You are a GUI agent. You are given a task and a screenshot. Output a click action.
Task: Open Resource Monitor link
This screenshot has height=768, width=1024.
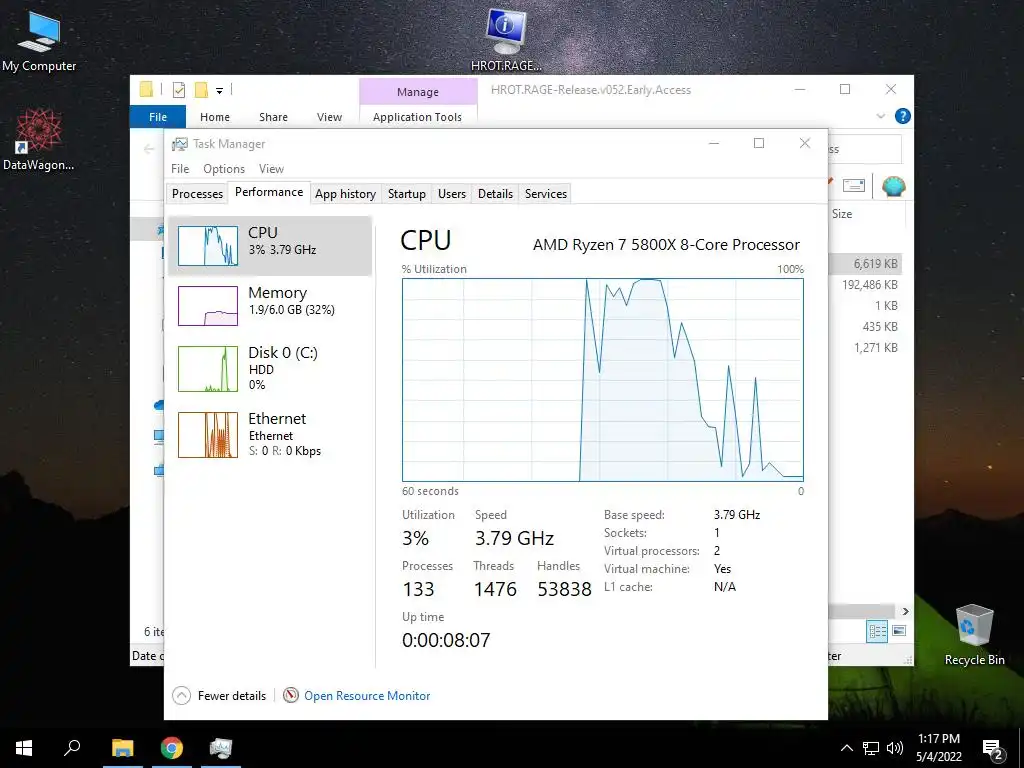(367, 696)
